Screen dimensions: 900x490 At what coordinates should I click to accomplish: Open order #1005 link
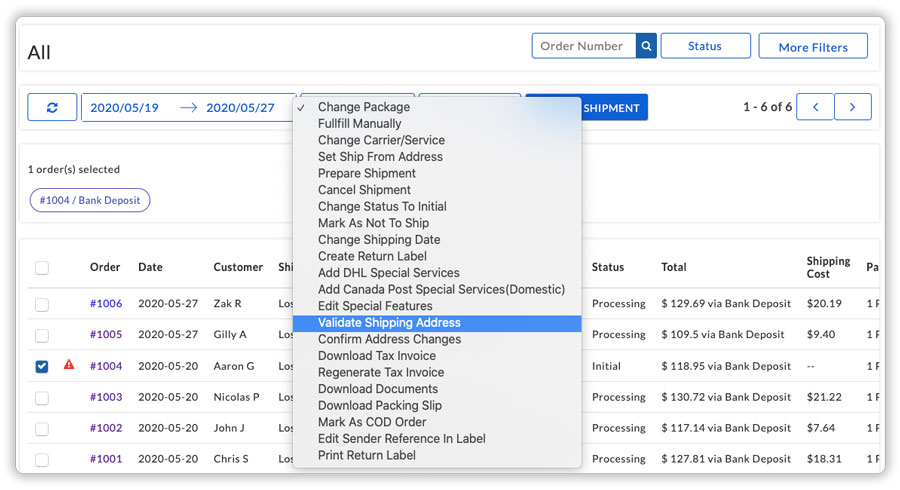[106, 335]
